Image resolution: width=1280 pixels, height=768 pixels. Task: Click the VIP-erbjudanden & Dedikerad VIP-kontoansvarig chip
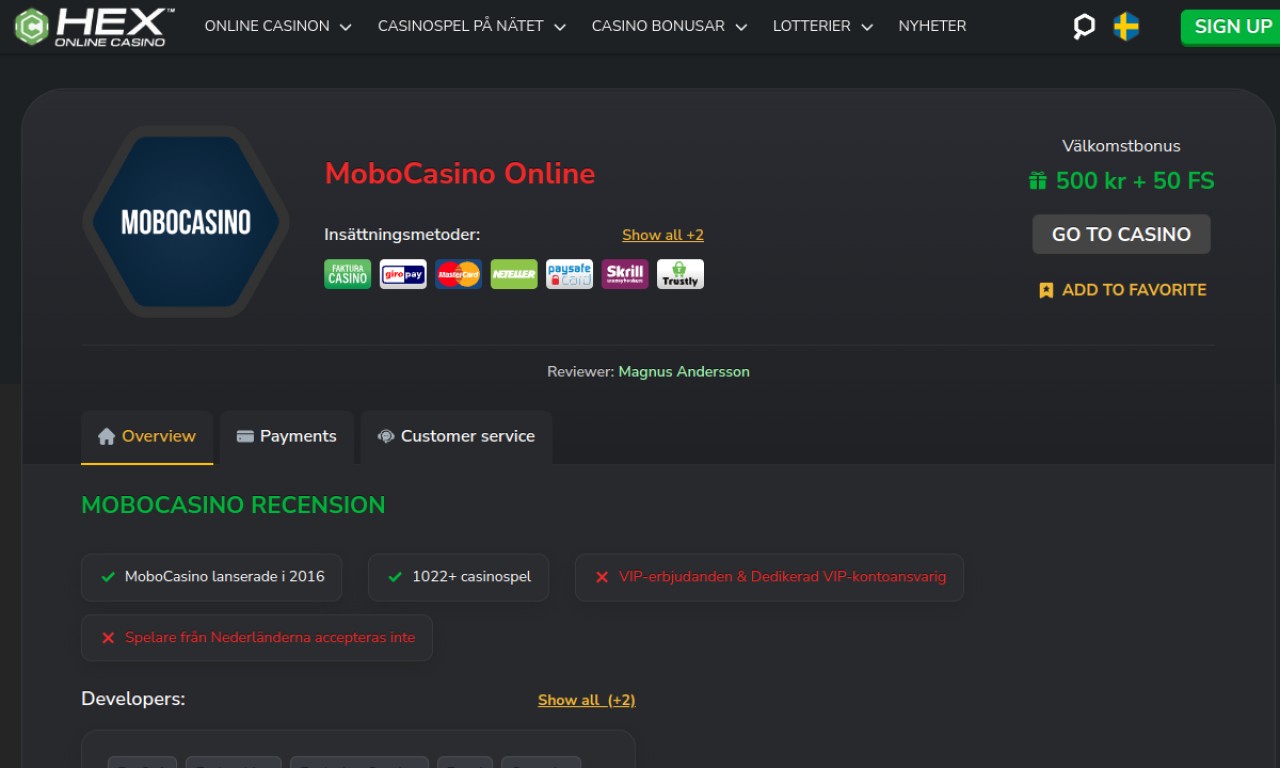[770, 577]
